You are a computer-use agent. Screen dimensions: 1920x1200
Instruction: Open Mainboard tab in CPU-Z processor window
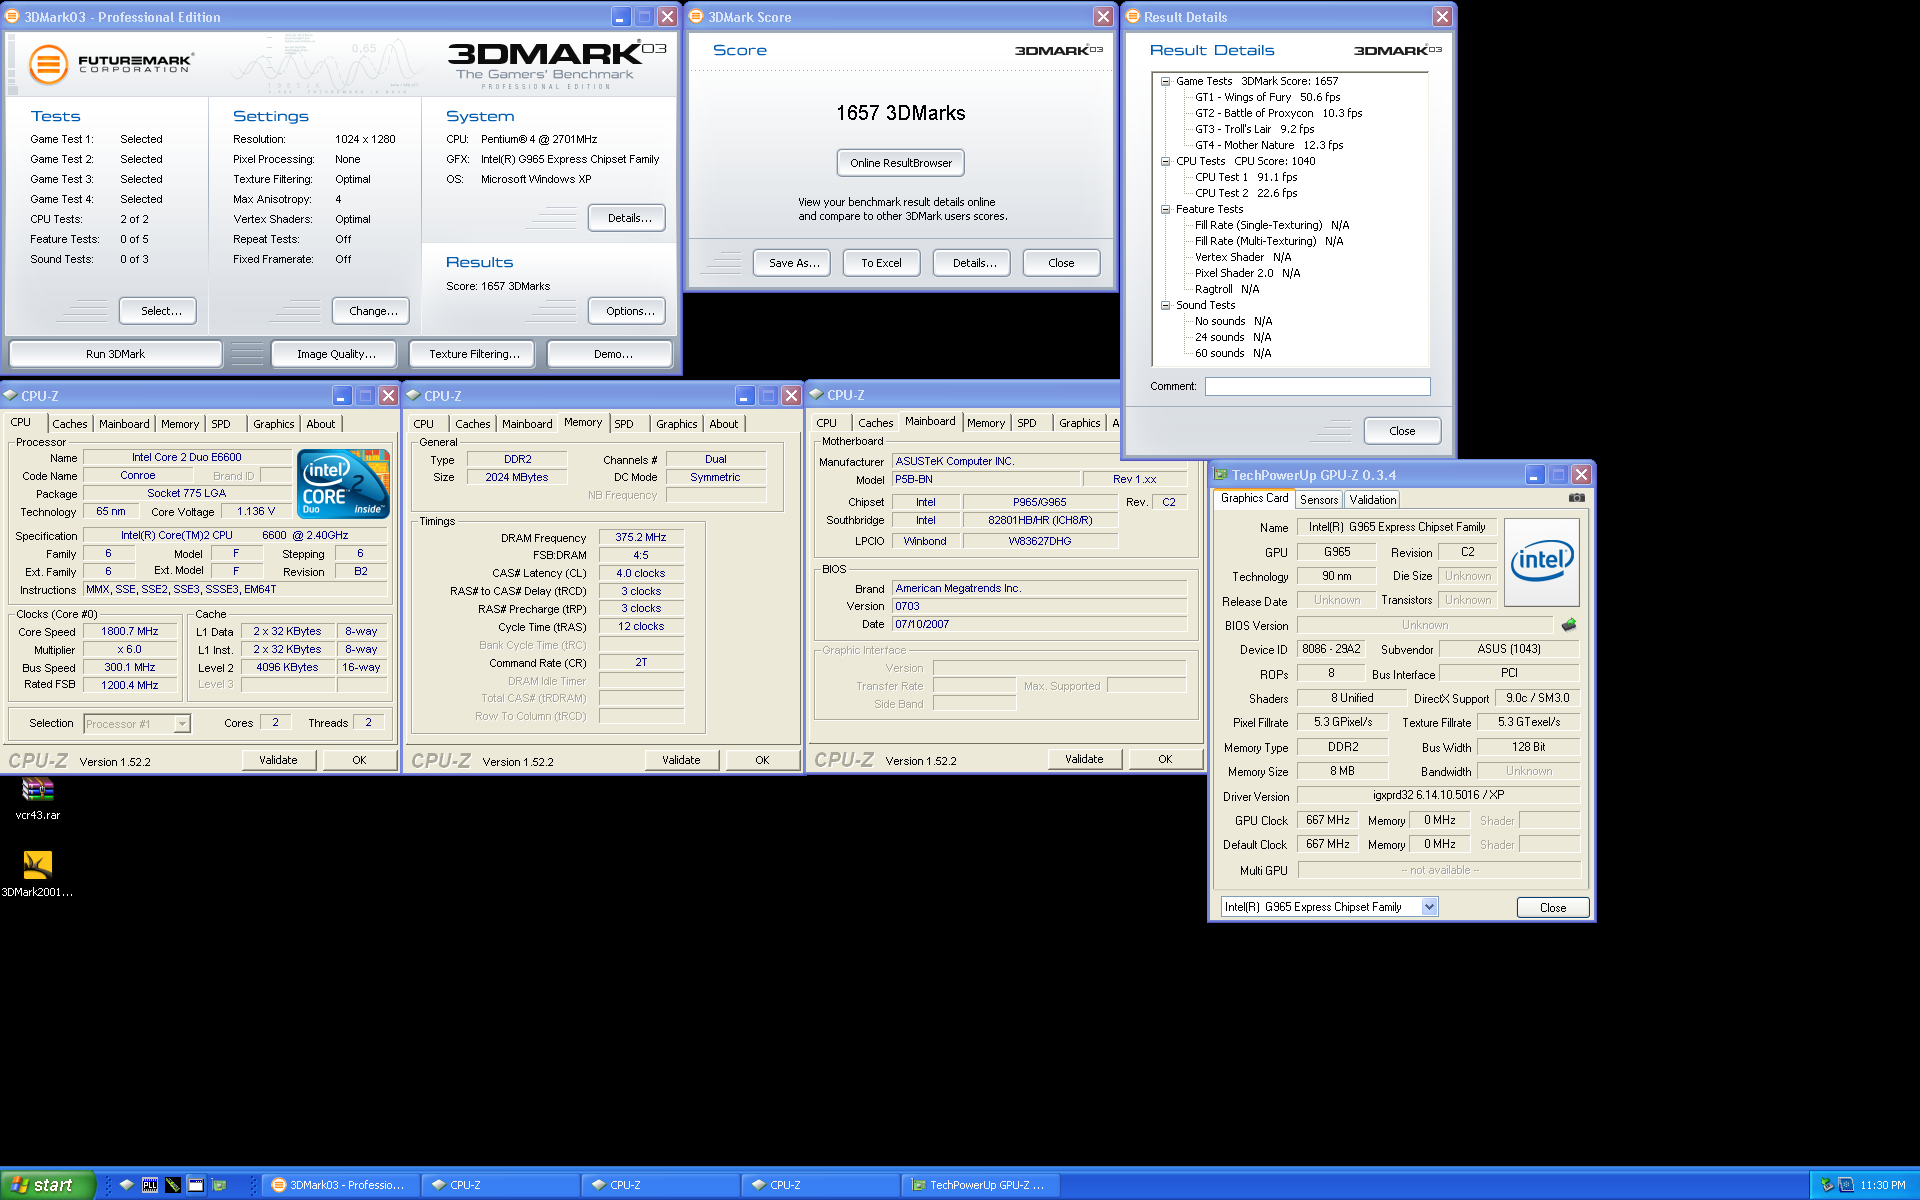point(124,424)
